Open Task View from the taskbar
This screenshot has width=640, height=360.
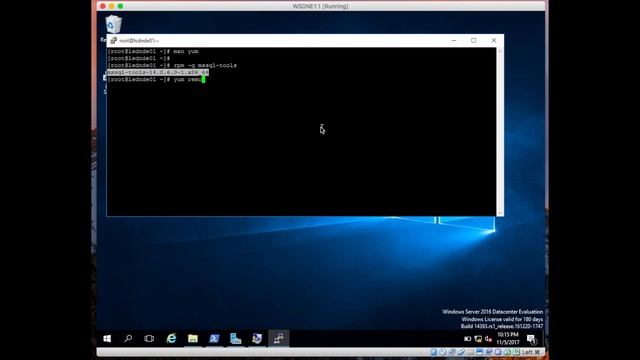pos(149,338)
